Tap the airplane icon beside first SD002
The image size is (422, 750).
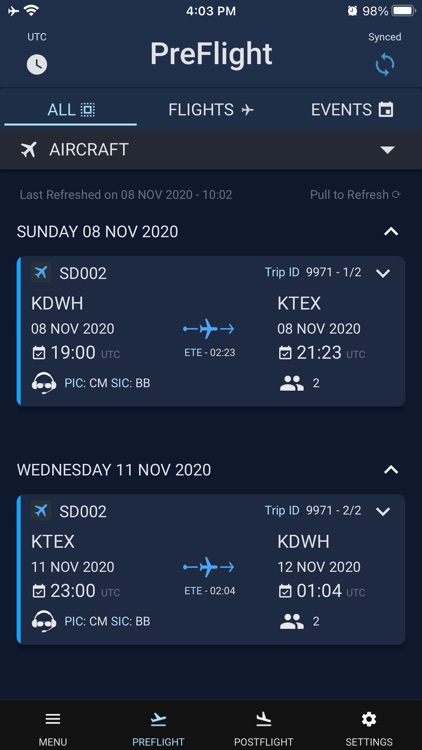pyautogui.click(x=41, y=273)
